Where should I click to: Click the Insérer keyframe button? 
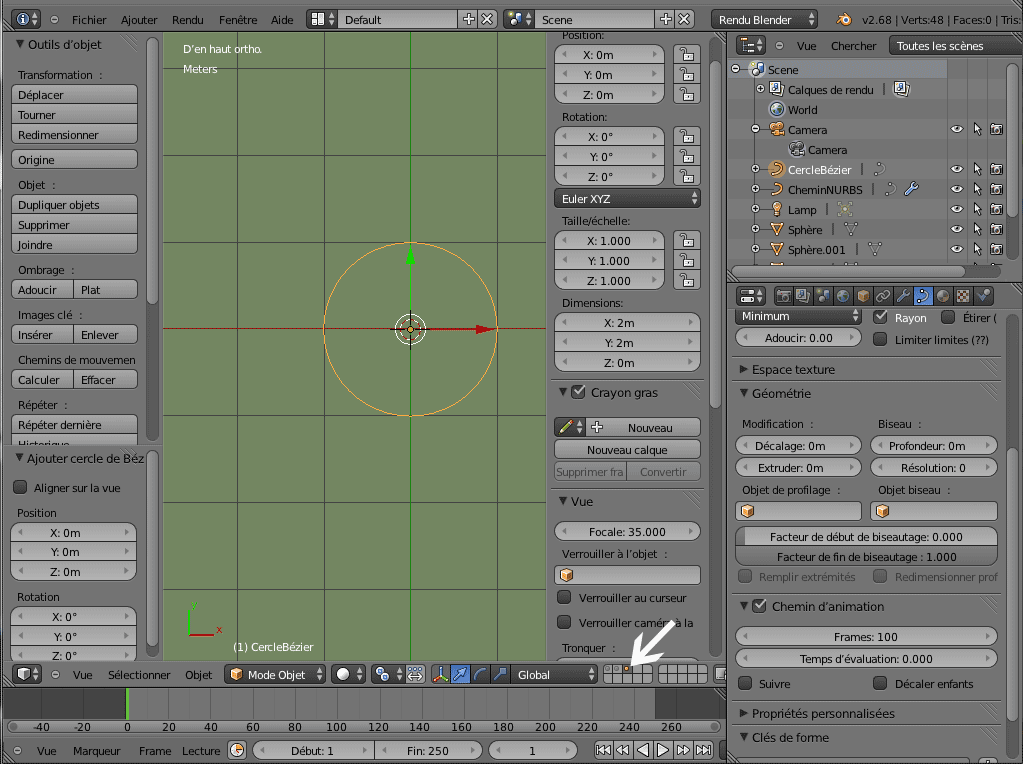(42, 335)
